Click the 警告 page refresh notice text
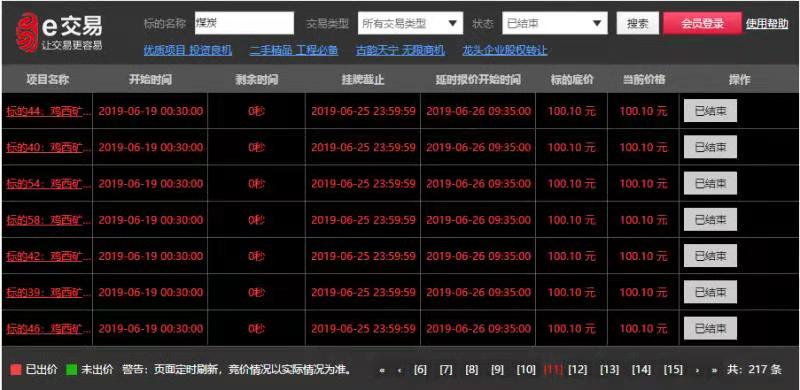Image resolution: width=800 pixels, height=390 pixels. 238,370
